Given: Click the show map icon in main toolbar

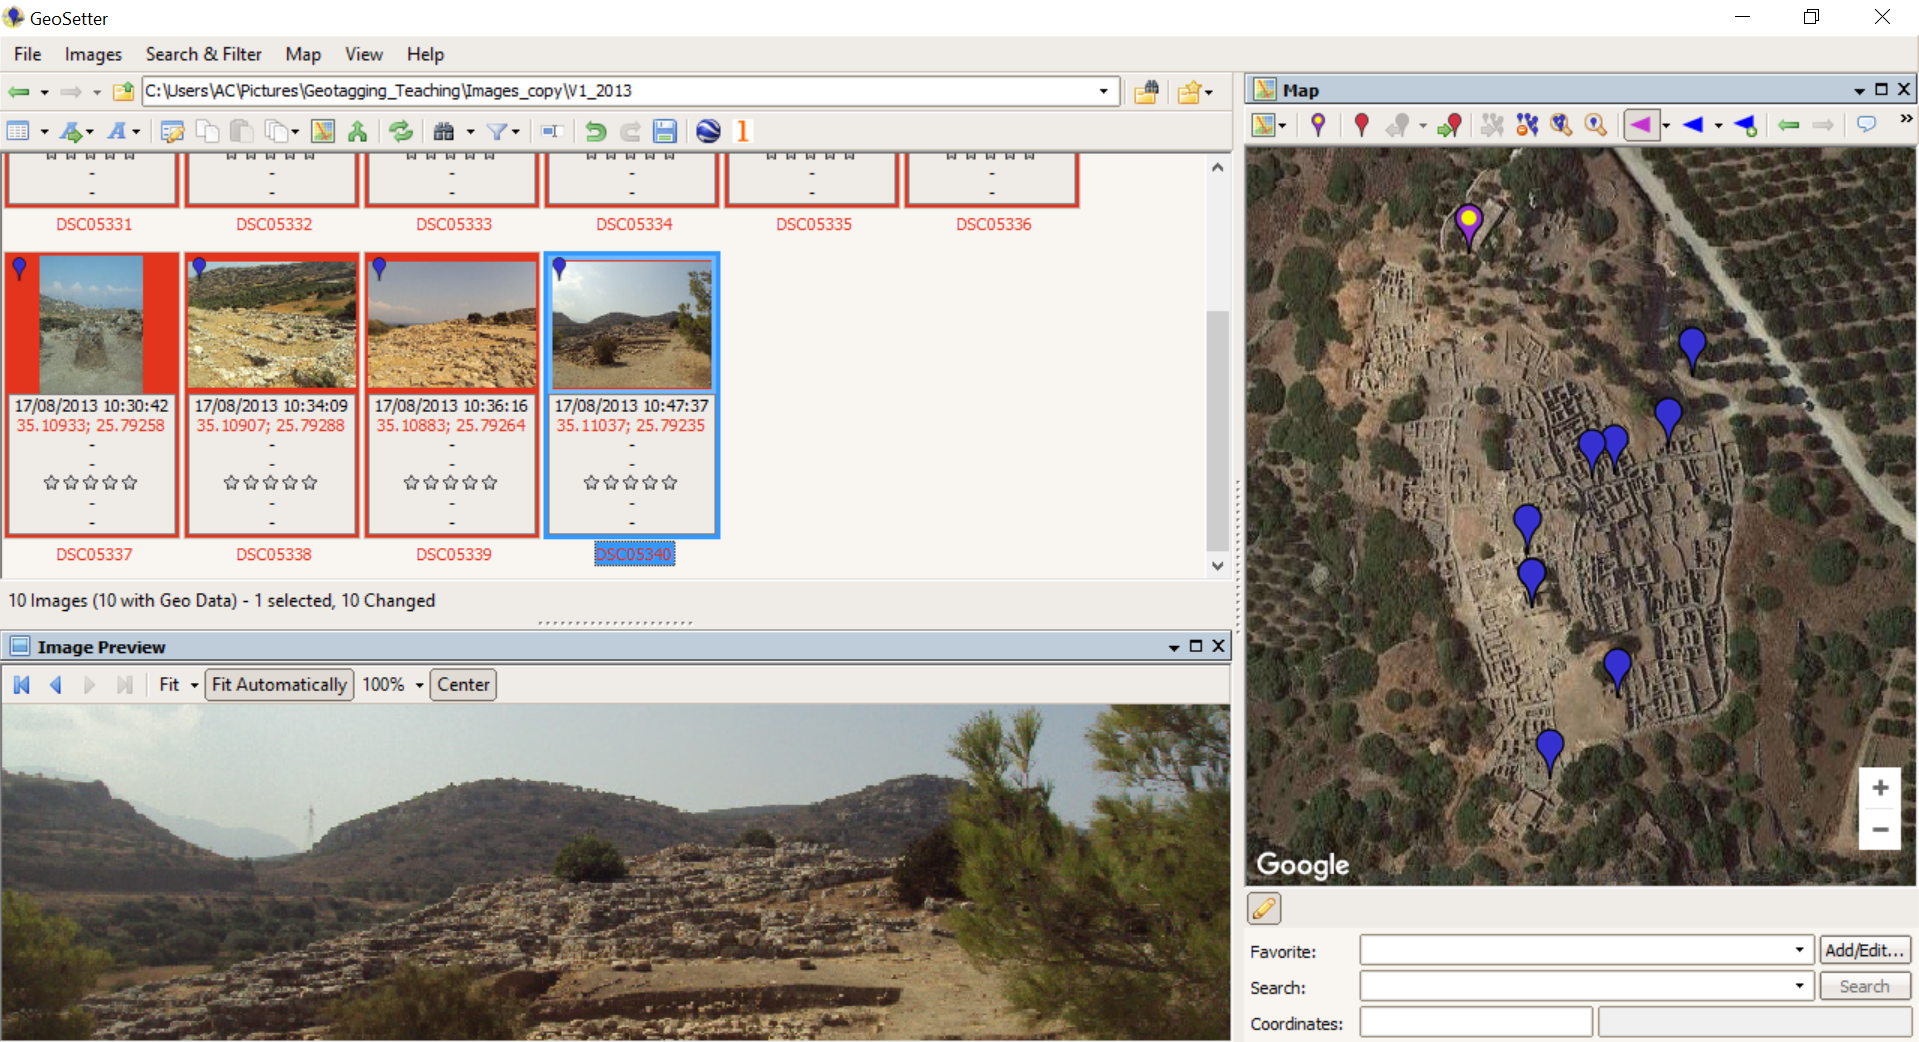Looking at the screenshot, I should coord(323,131).
